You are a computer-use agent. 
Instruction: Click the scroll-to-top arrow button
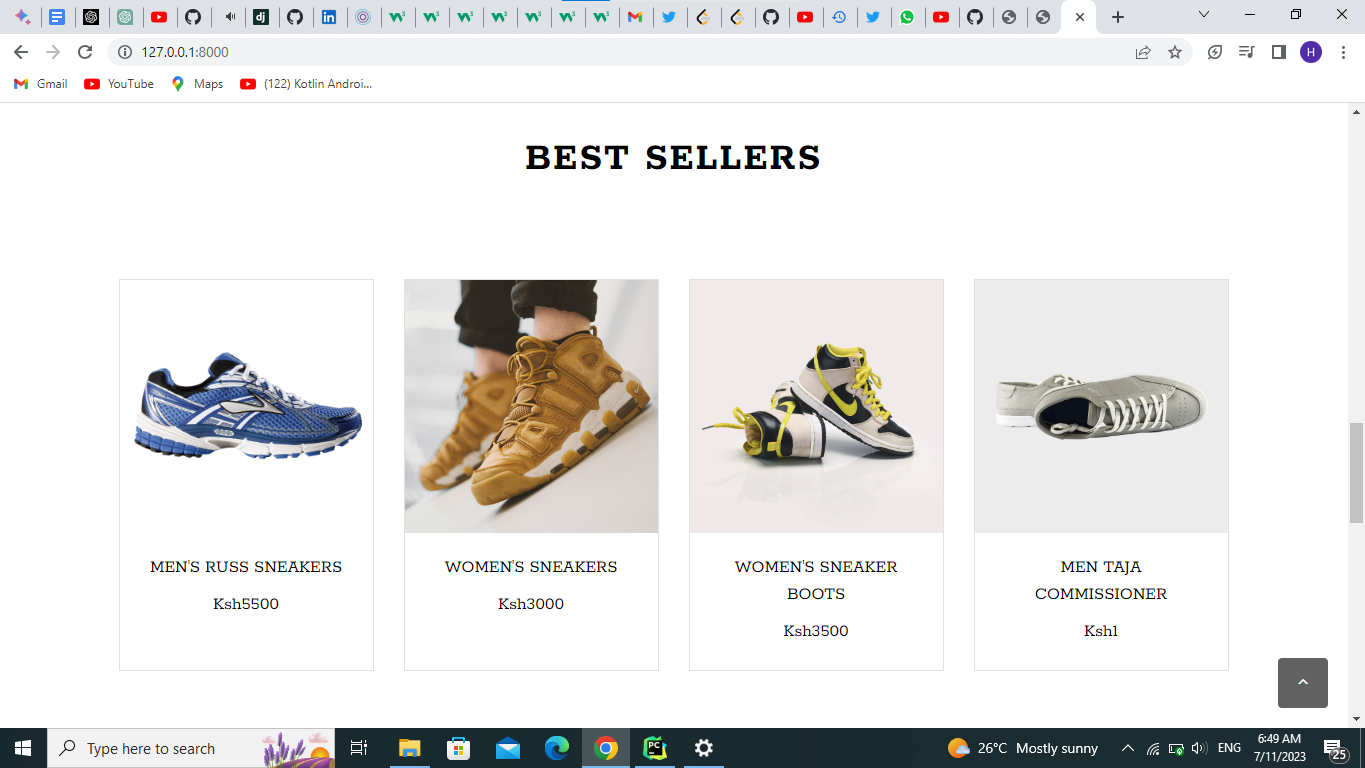coord(1302,683)
